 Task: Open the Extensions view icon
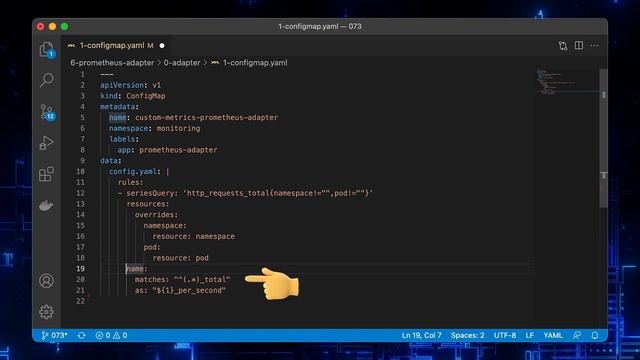point(46,174)
